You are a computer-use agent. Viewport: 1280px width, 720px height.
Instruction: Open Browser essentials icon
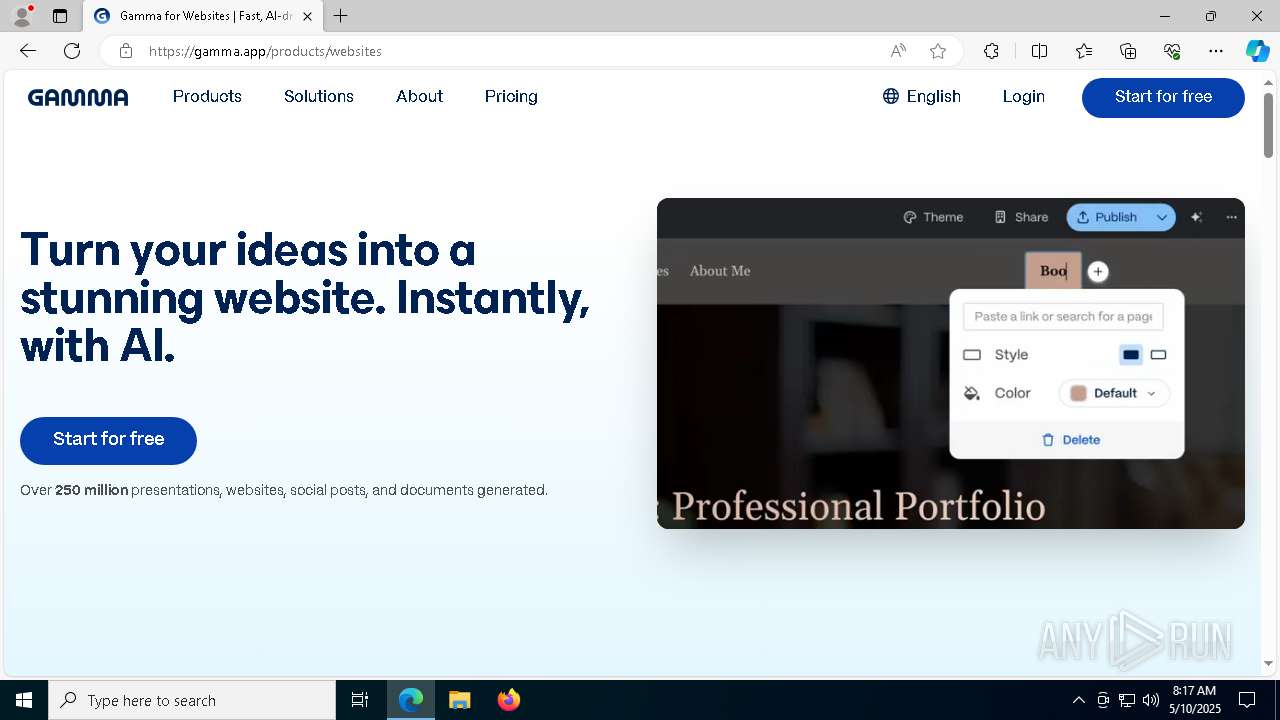tap(1172, 51)
